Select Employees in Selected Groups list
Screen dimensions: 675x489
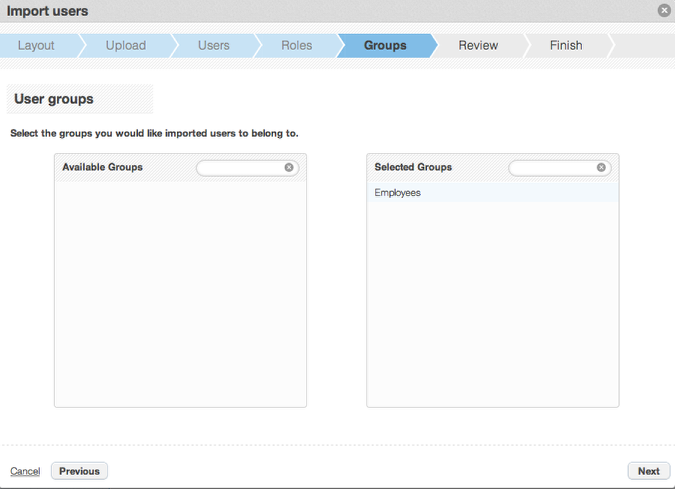493,193
